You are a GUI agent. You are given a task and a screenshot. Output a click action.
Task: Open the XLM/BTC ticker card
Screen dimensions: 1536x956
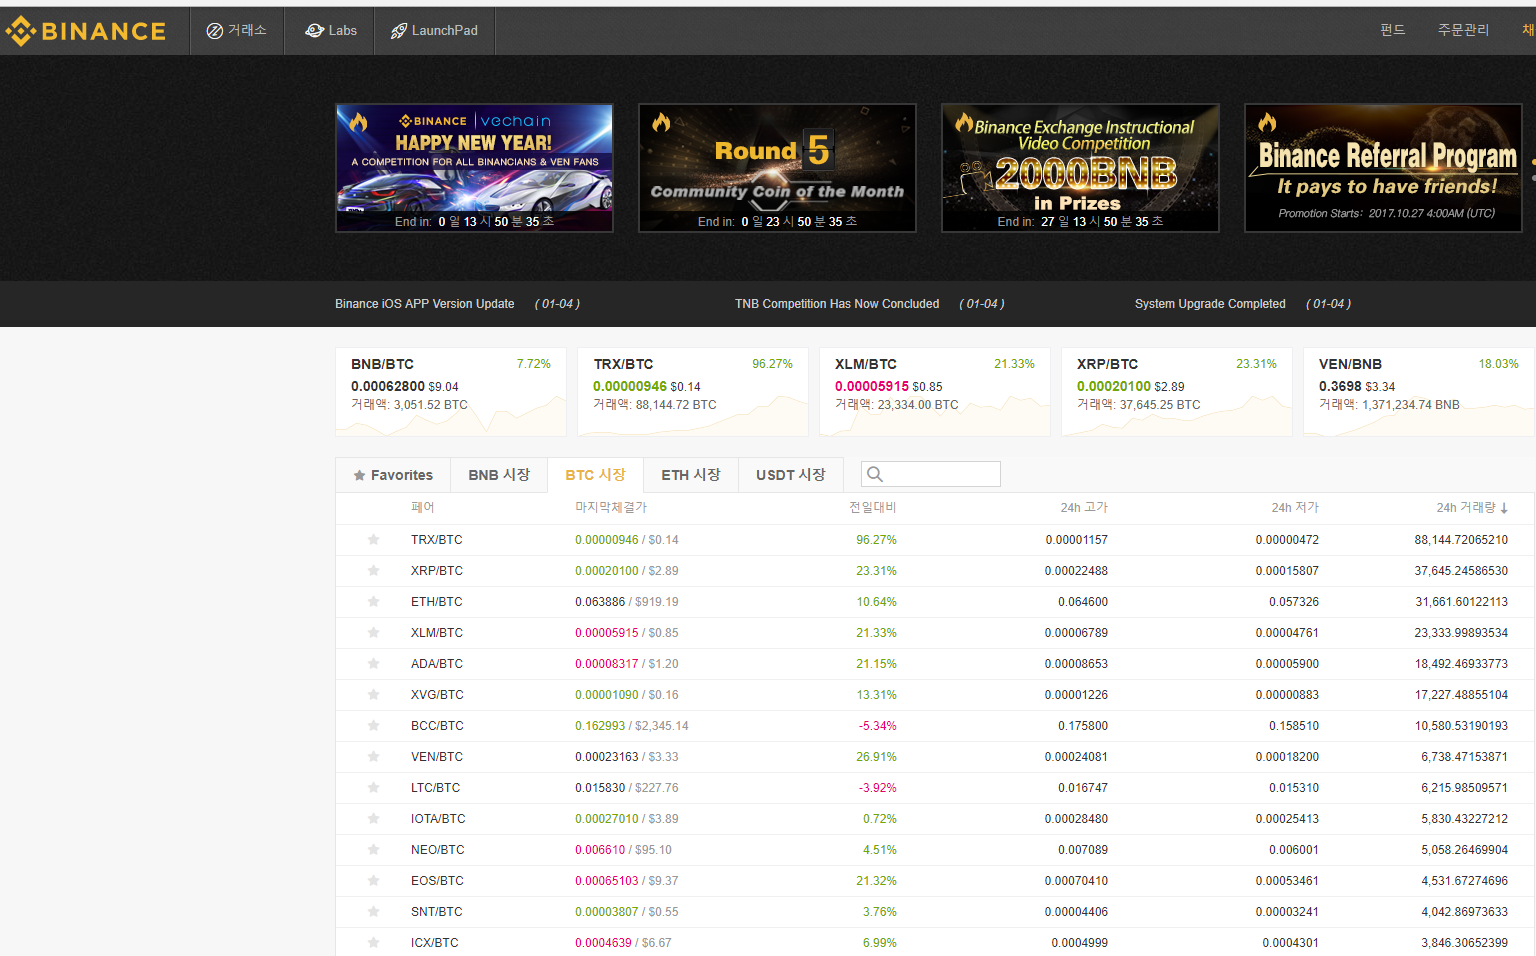(935, 392)
